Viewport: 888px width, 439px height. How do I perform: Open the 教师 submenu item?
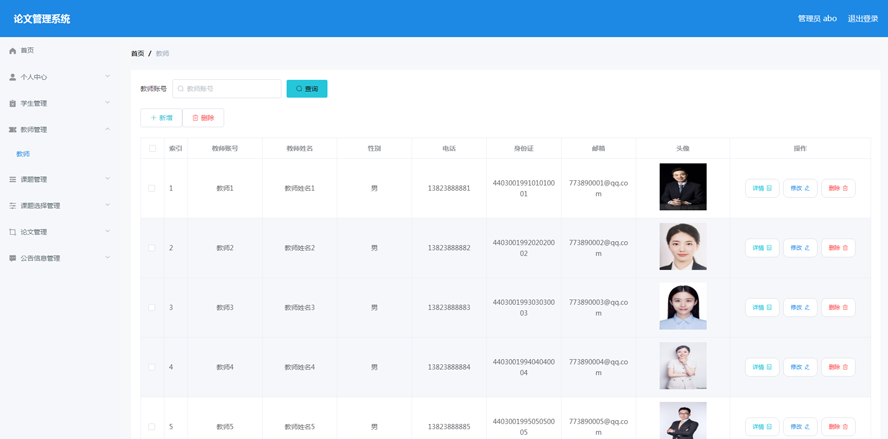(23, 154)
